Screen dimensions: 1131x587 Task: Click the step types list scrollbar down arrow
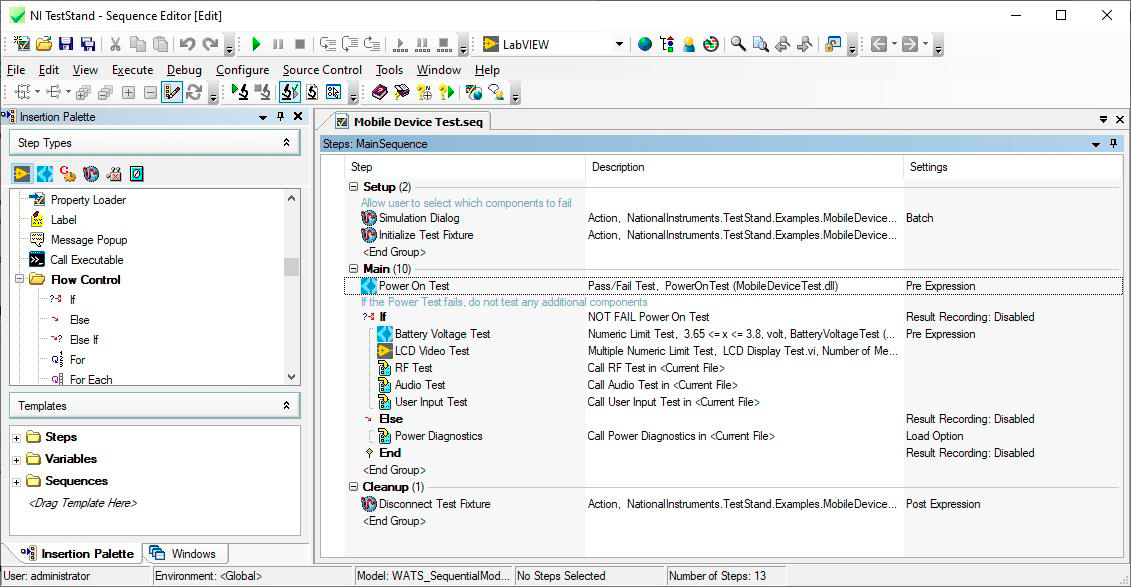[x=291, y=376]
